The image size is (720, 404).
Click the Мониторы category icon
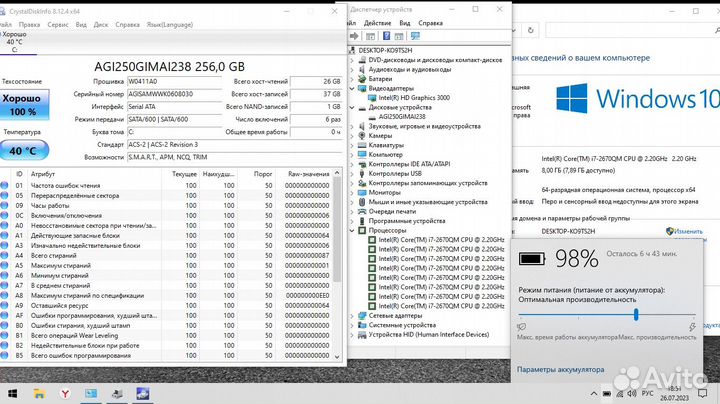[362, 192]
